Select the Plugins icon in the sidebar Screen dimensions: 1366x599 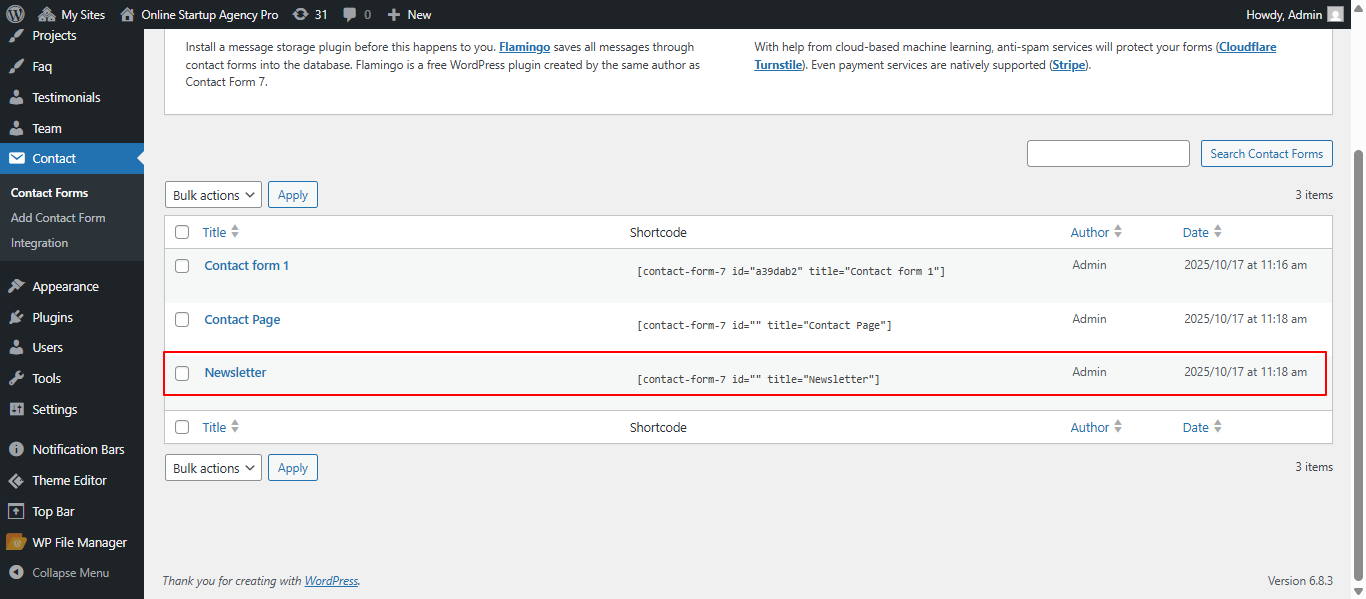click(18, 316)
